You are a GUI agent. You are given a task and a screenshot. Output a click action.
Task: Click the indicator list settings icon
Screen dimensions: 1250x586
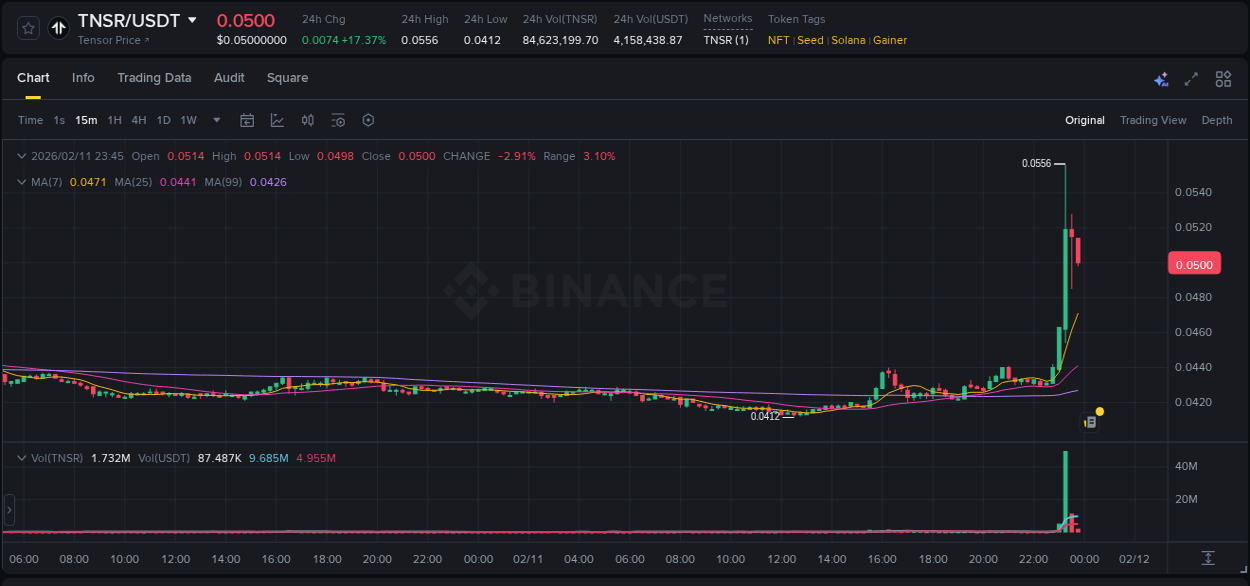pos(338,120)
